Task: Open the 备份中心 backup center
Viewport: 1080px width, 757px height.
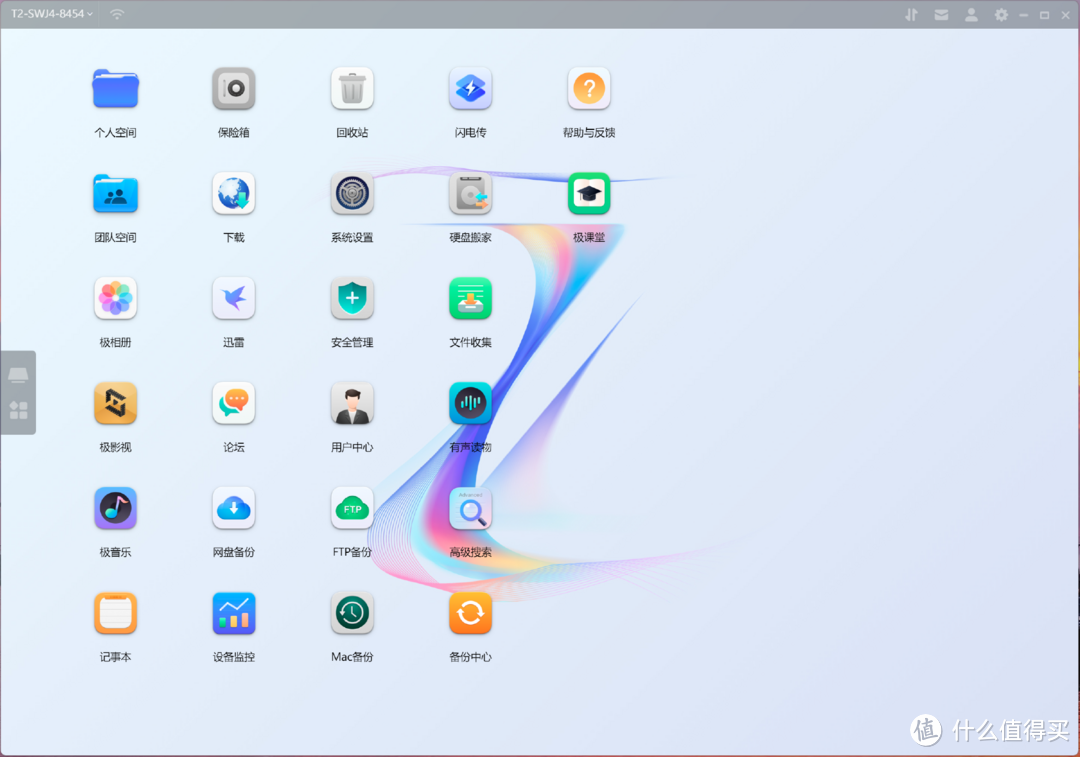Action: pos(470,614)
